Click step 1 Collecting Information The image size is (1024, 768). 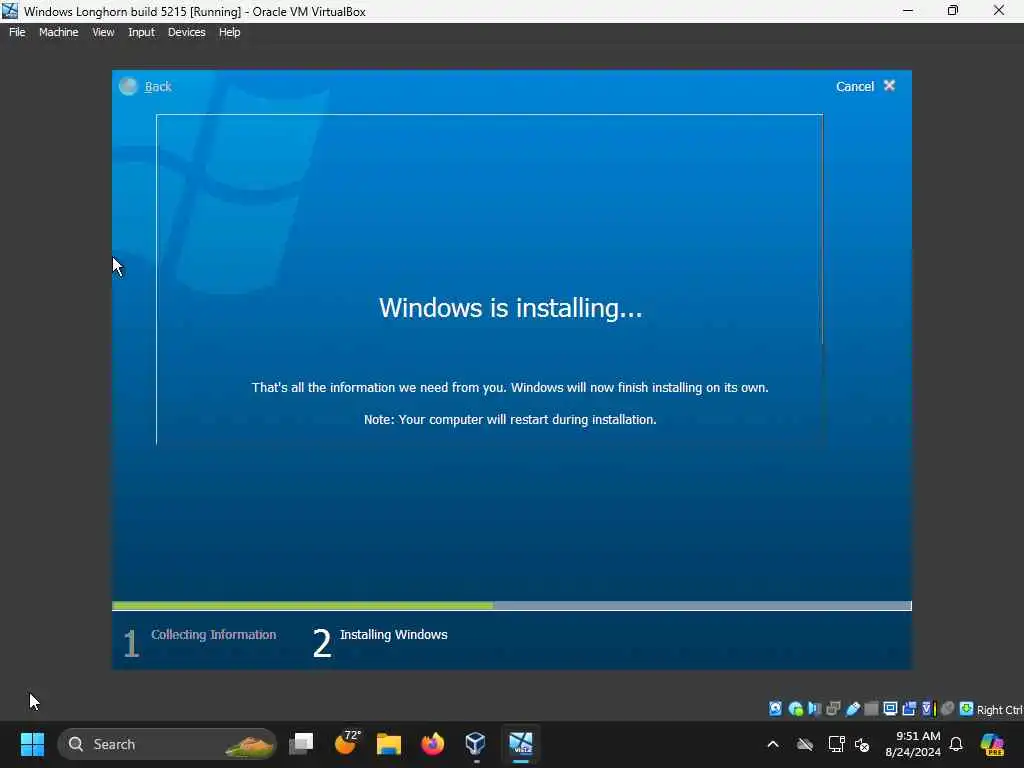(200, 641)
